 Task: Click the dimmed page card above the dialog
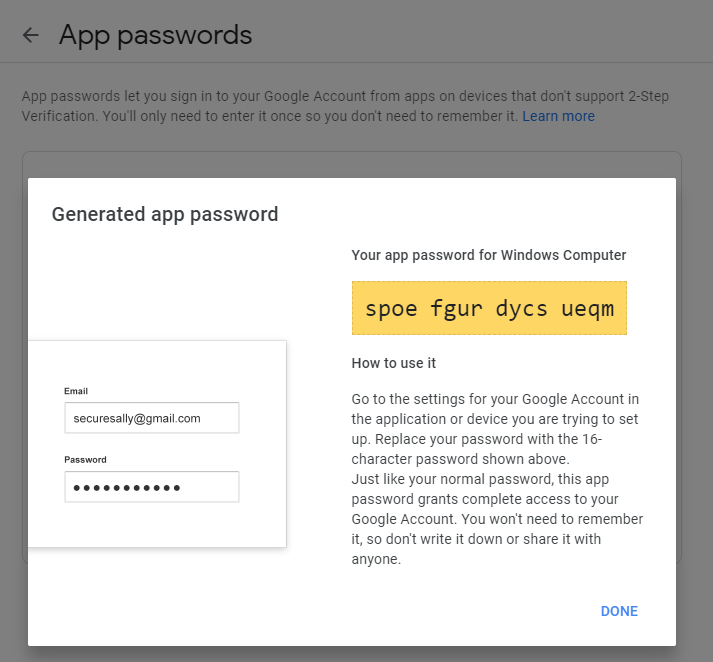[x=351, y=164]
